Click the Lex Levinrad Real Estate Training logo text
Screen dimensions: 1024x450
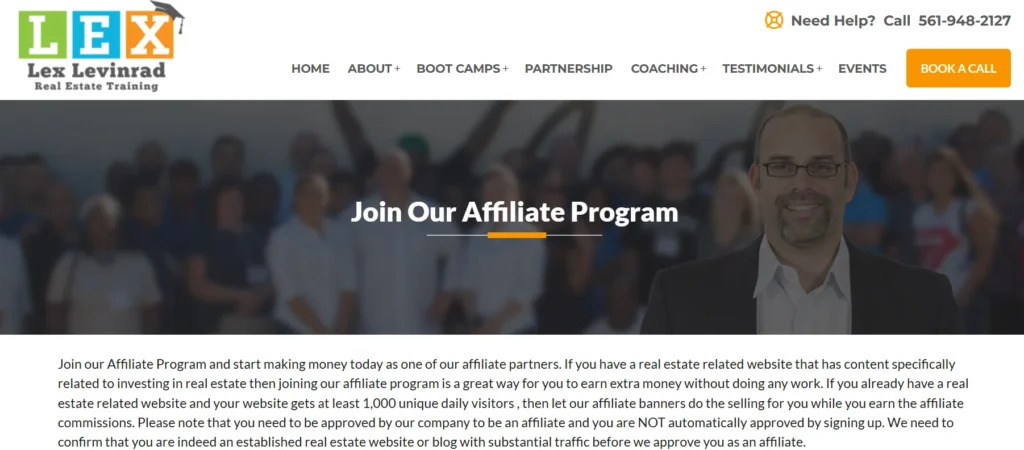tap(96, 76)
